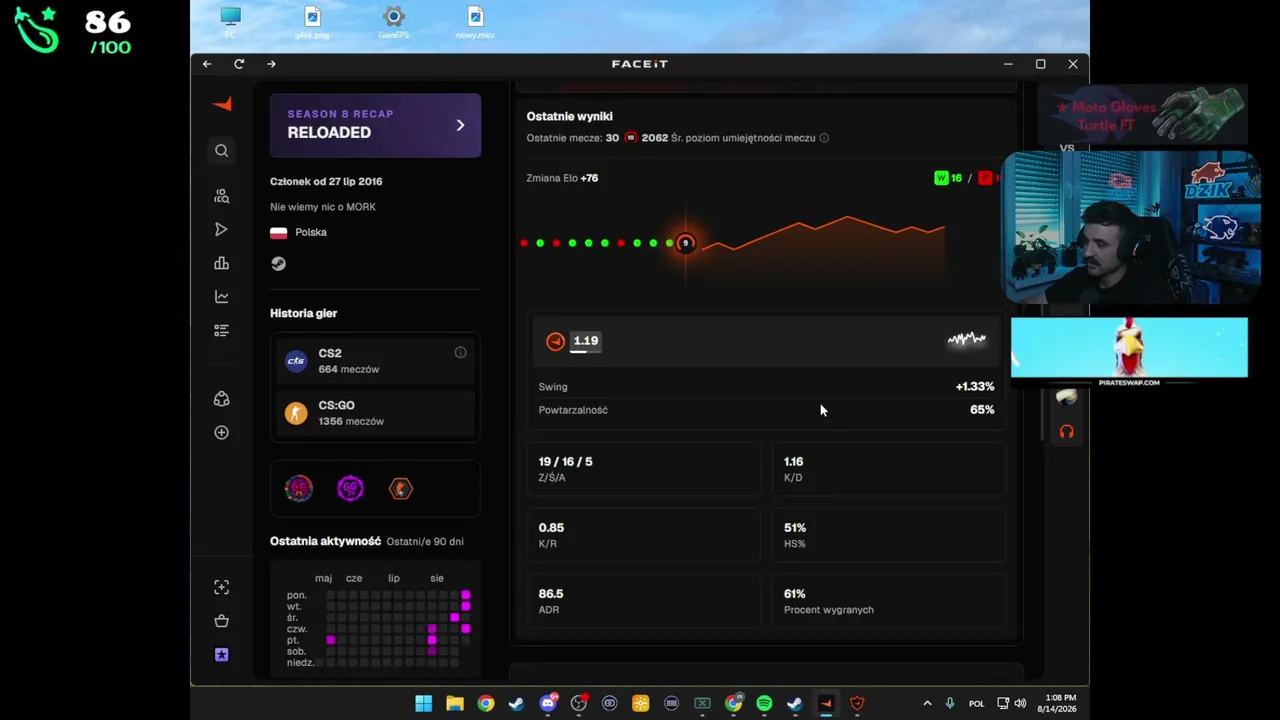Click the white waveform graph icon
Screen dimensions: 1280x720
[x=966, y=340]
